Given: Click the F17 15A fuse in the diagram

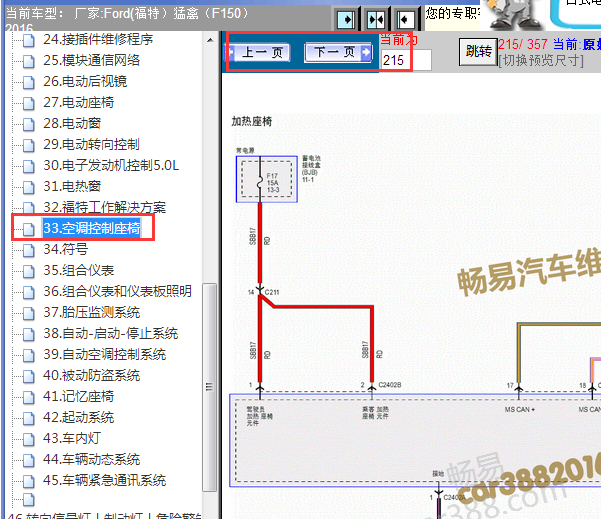Looking at the screenshot, I should 267,179.
